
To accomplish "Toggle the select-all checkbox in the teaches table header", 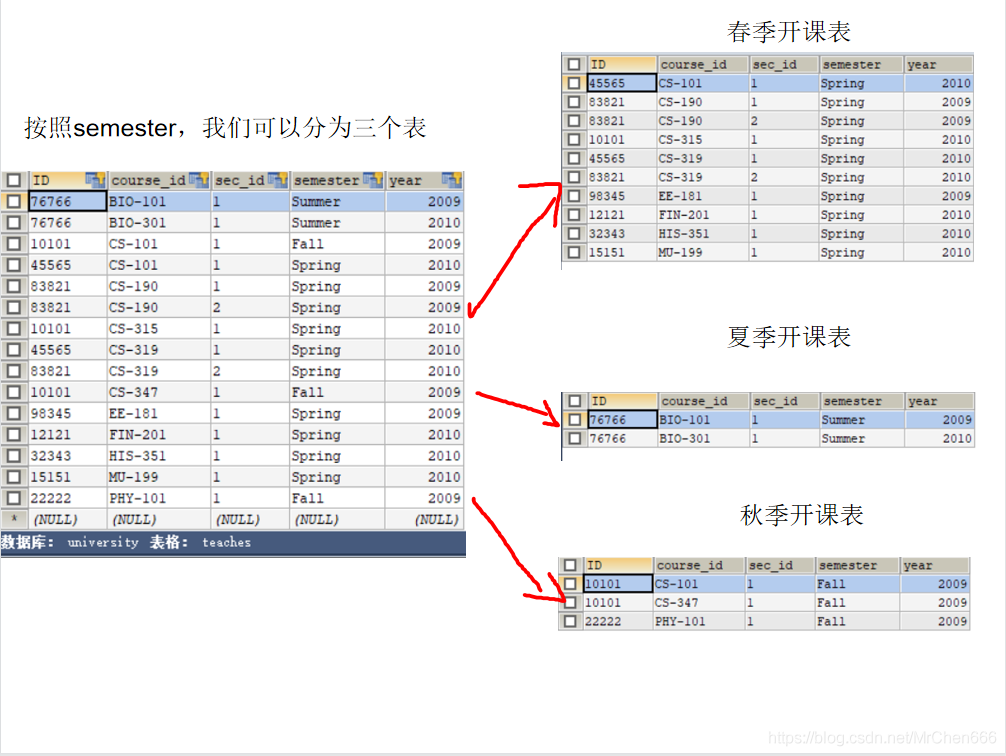I will click(13, 180).
